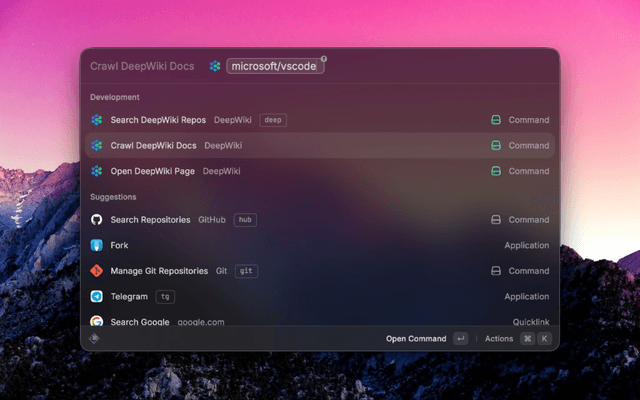Screen dimensions: 640x400
Task: Click the google.com subtitle text
Action: (201, 322)
